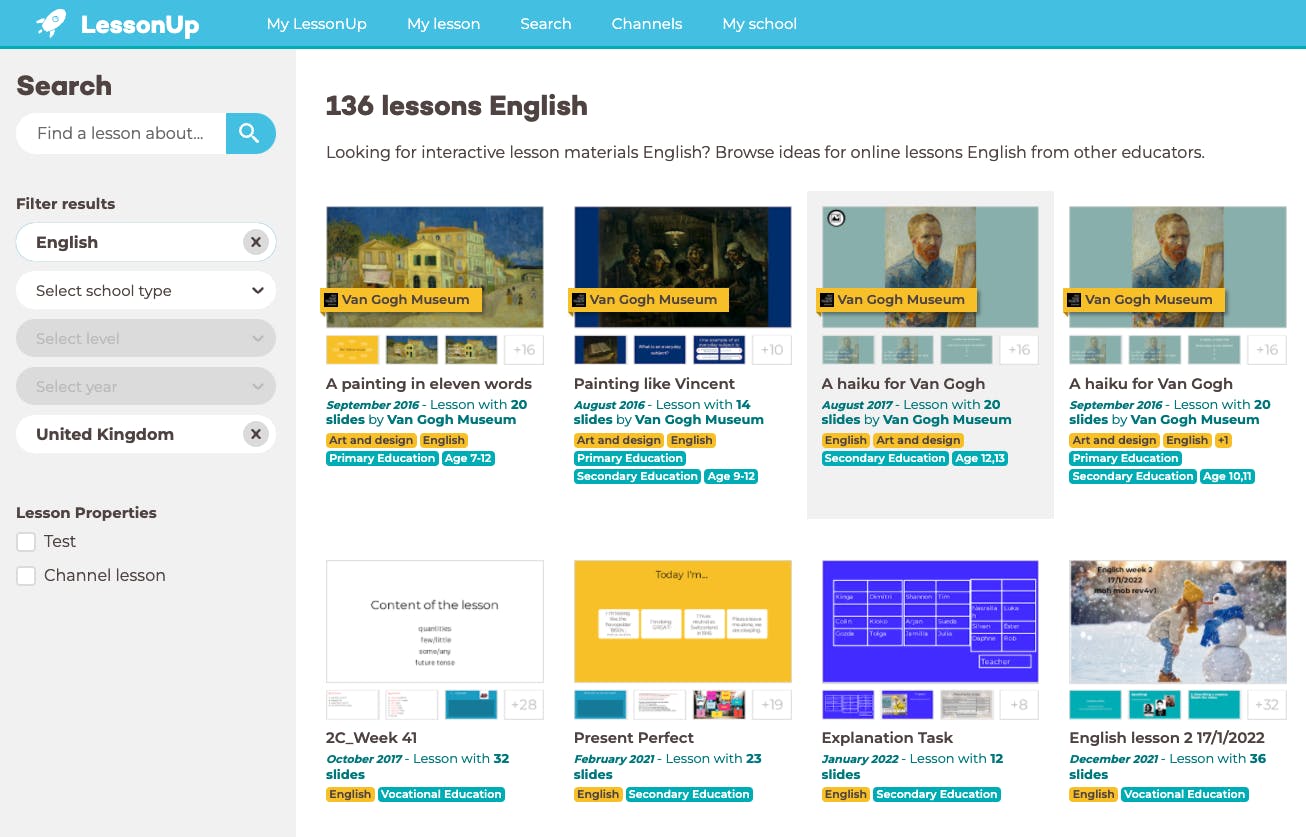1306x837 pixels.
Task: Open the Explanation Task lesson title
Action: point(887,738)
